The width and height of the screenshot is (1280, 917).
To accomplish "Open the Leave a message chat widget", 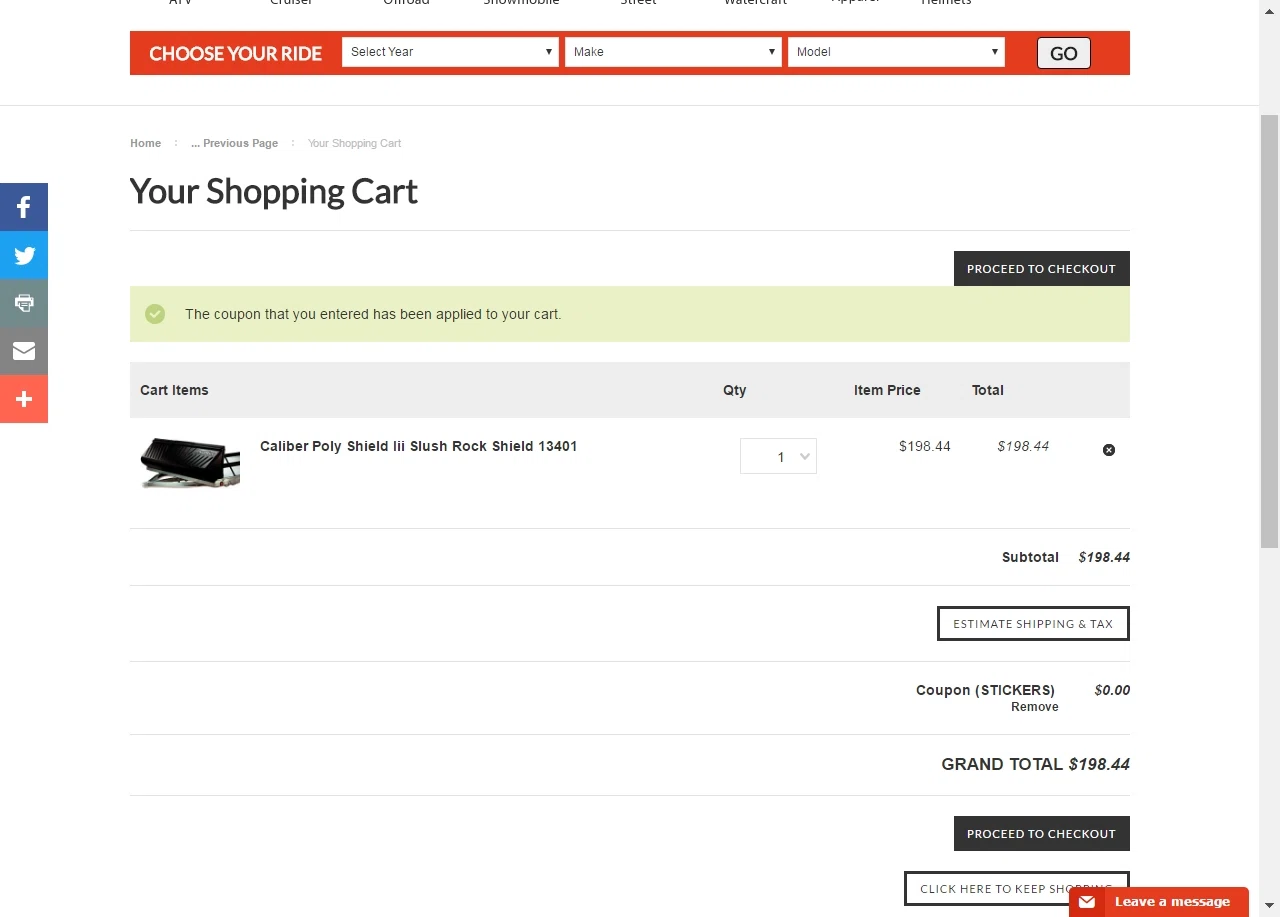I will pyautogui.click(x=1159, y=902).
